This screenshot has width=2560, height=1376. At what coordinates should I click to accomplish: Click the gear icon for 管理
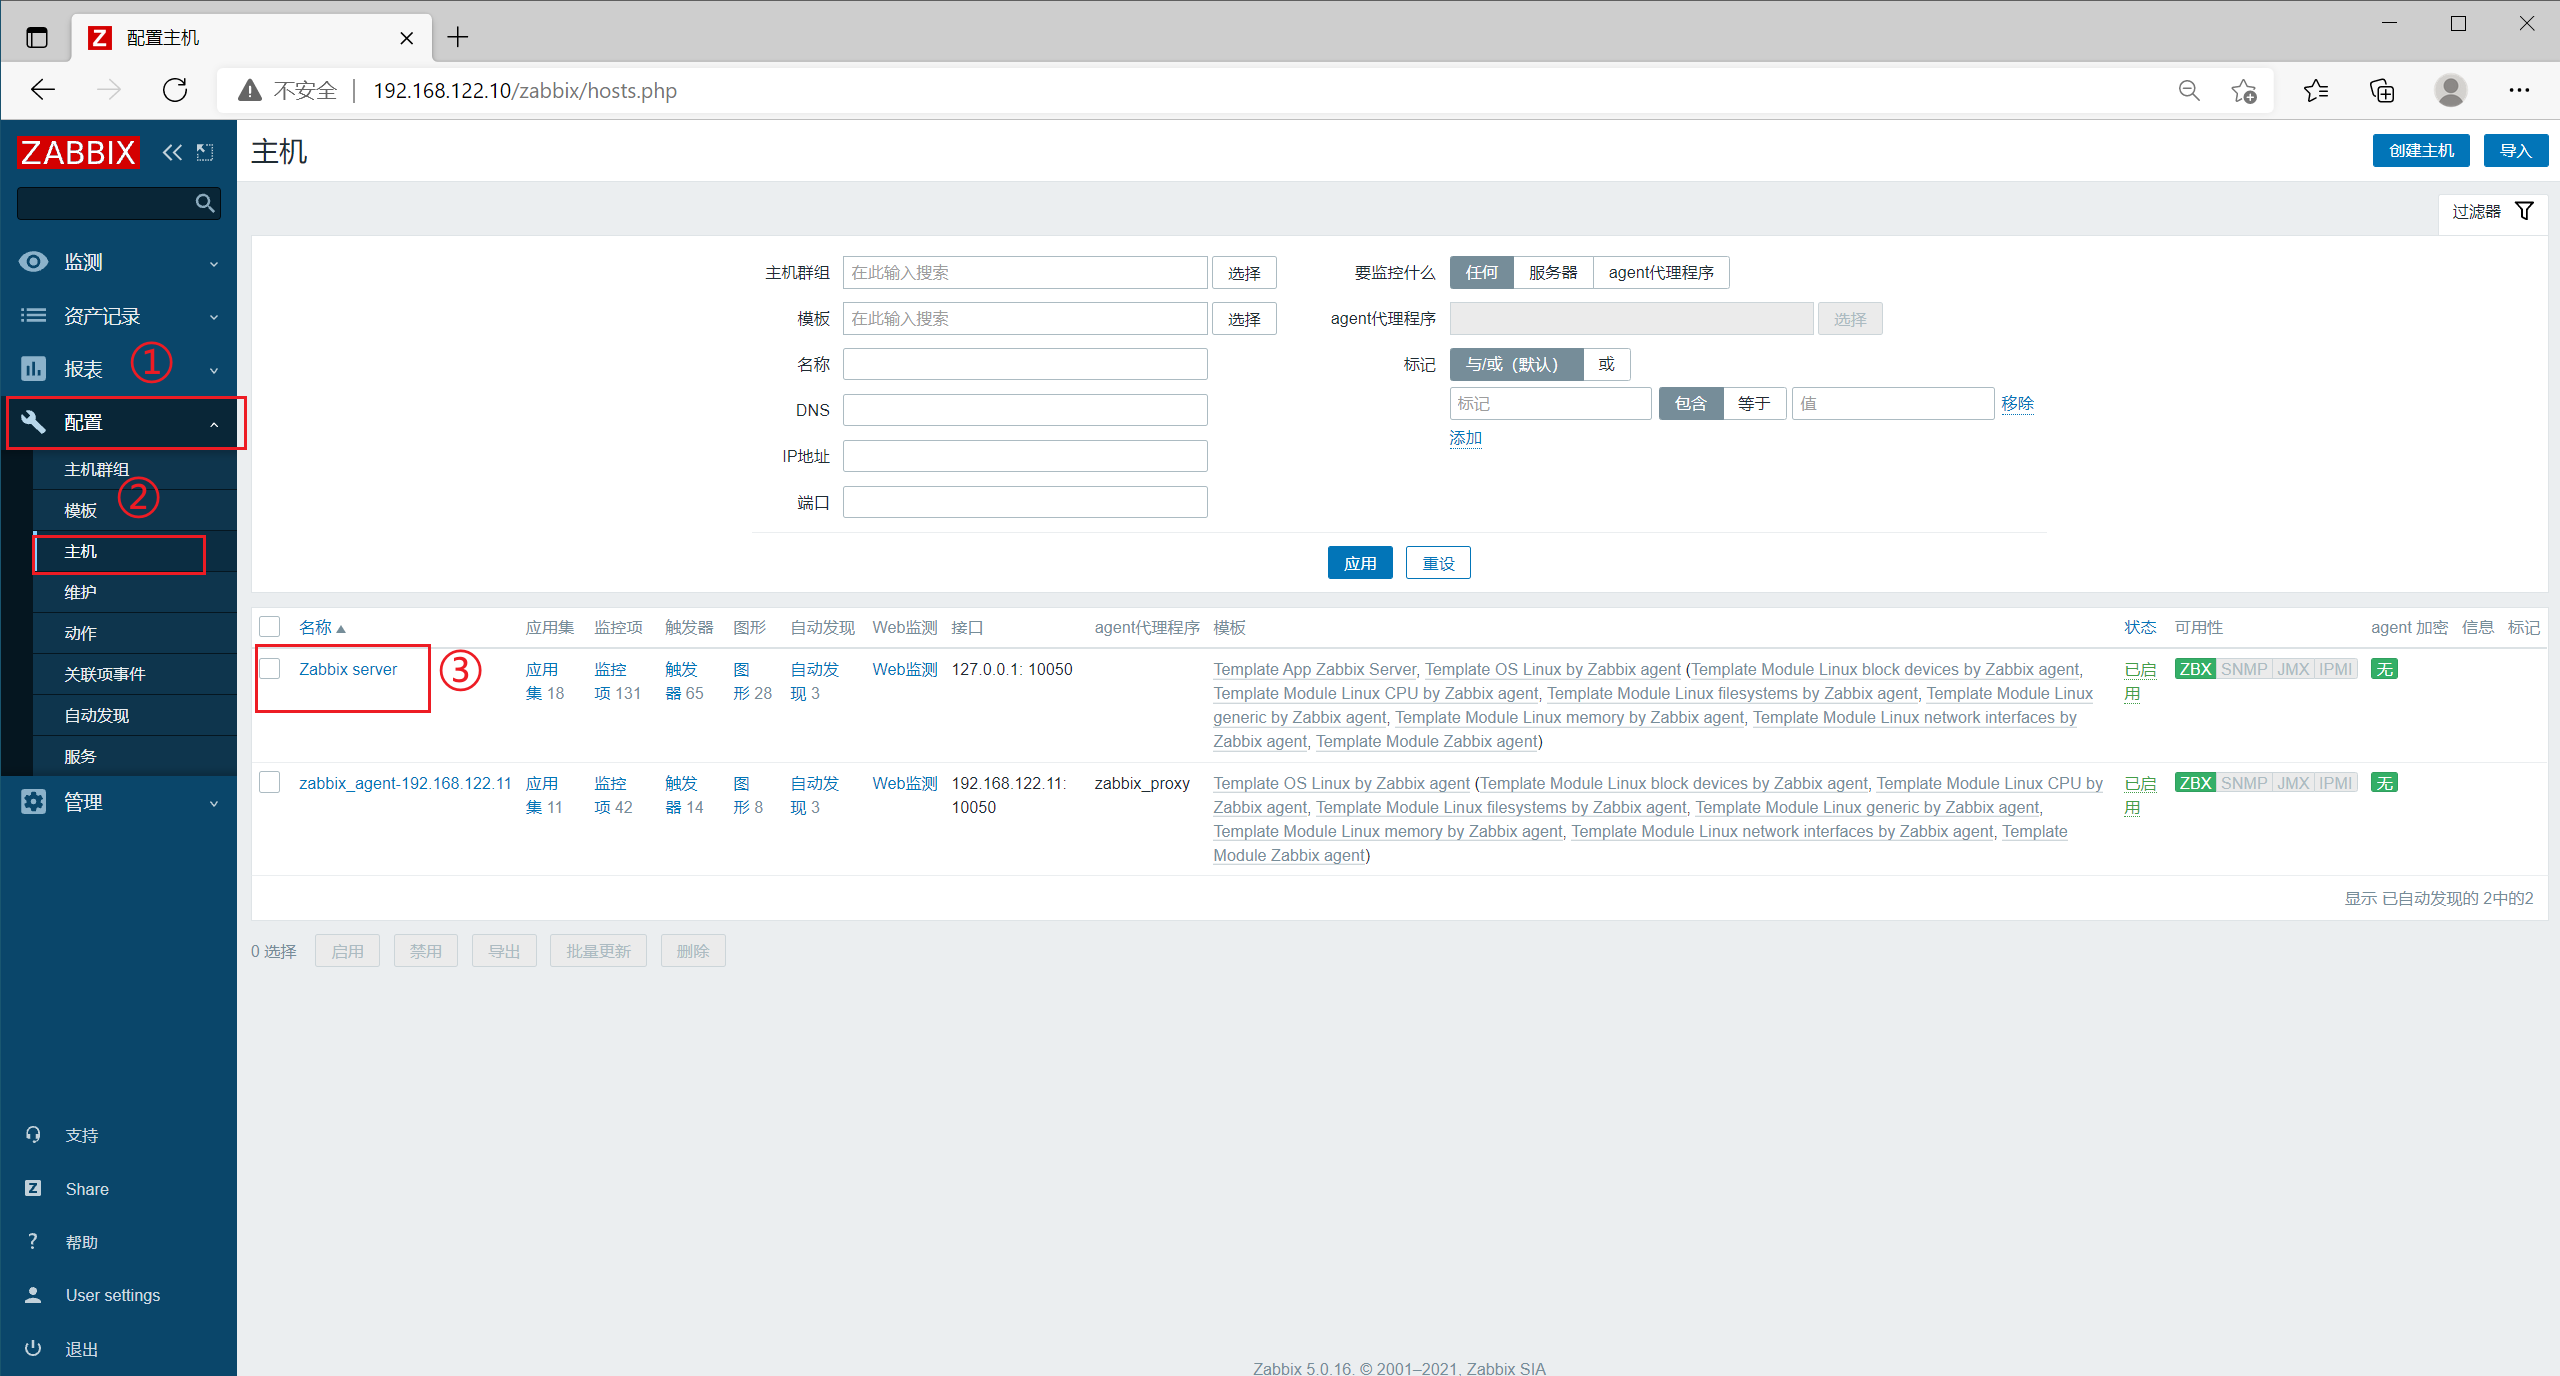33,802
